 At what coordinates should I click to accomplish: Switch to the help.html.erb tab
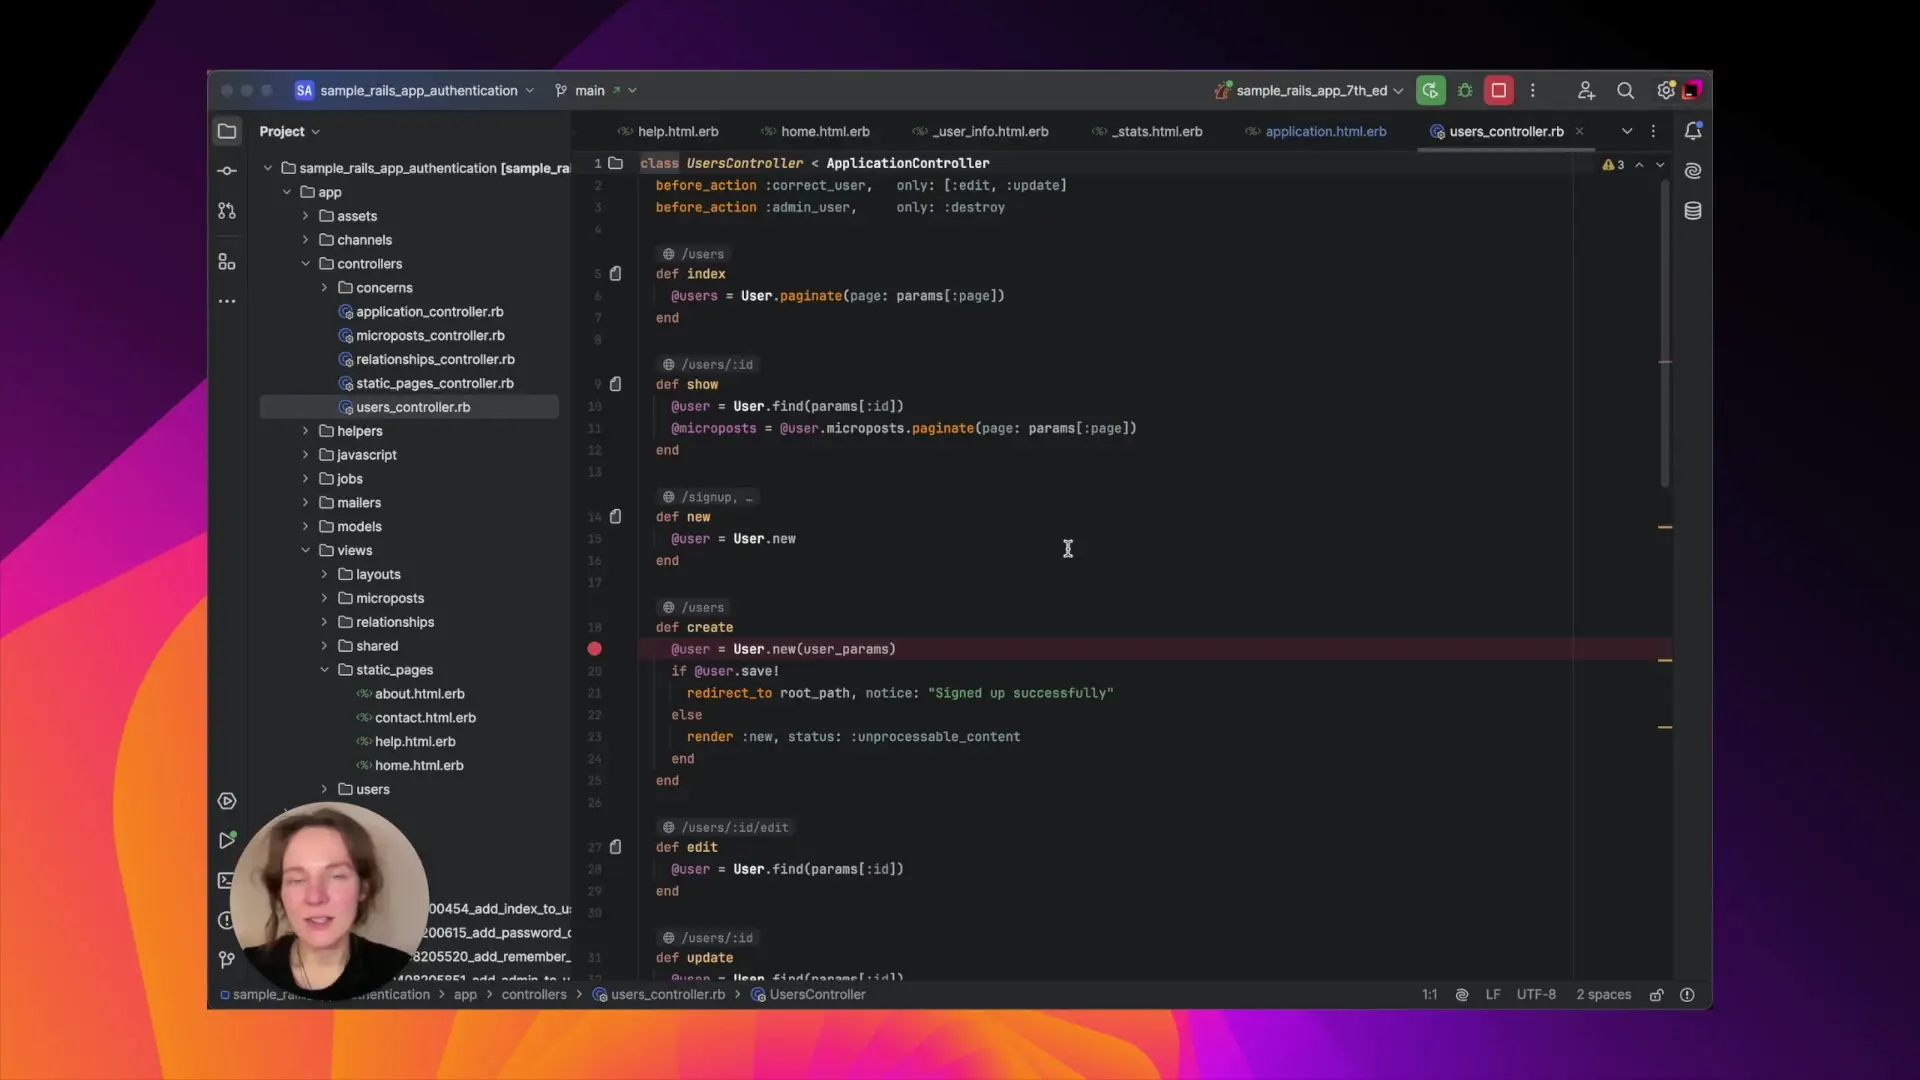tap(668, 131)
